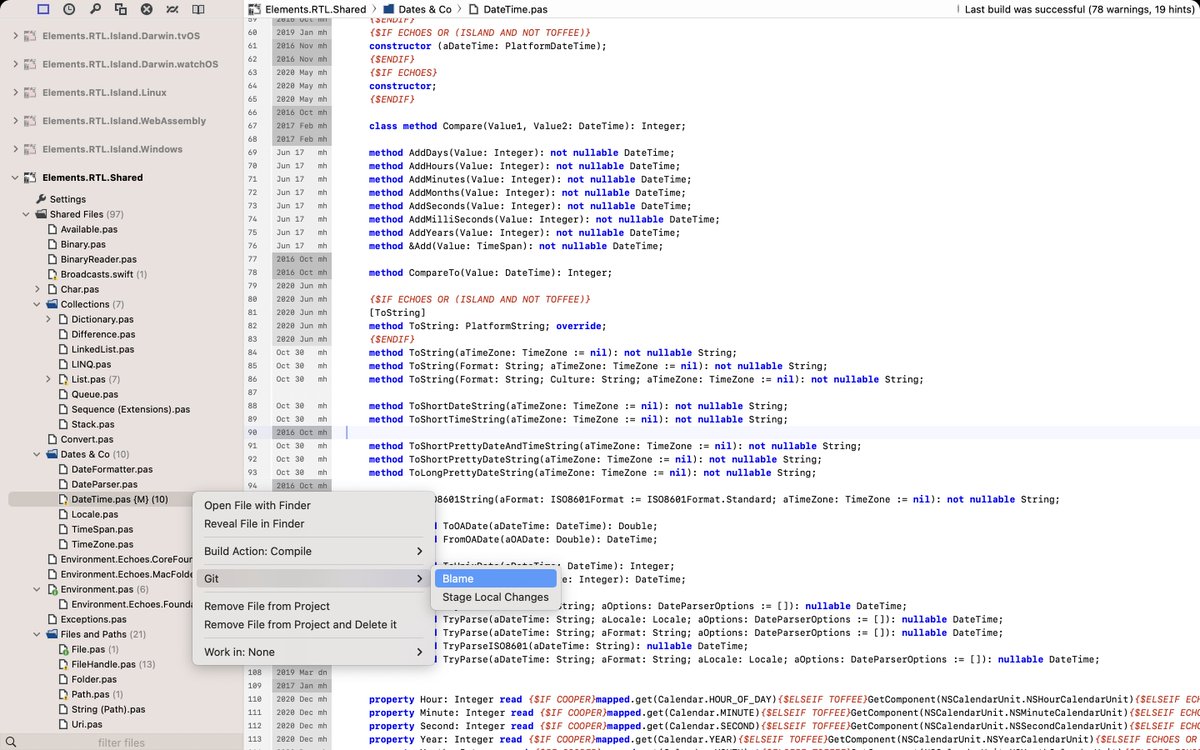Collapse the Dates & Co folder
This screenshot has width=1200, height=750.
pos(37,454)
